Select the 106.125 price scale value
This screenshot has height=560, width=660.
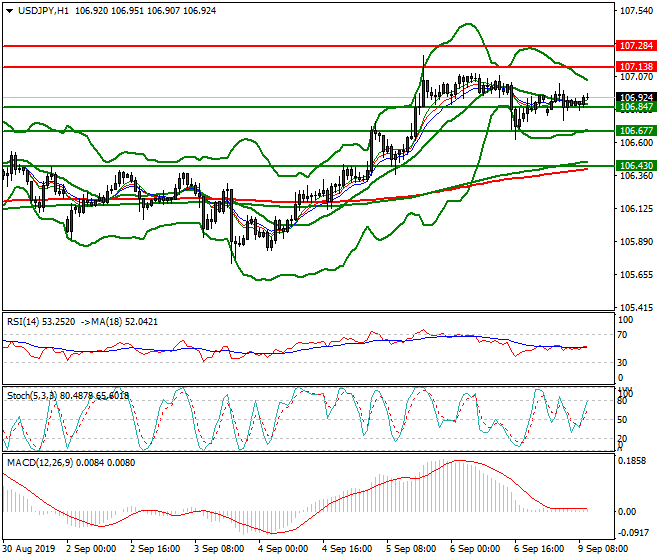click(x=636, y=209)
